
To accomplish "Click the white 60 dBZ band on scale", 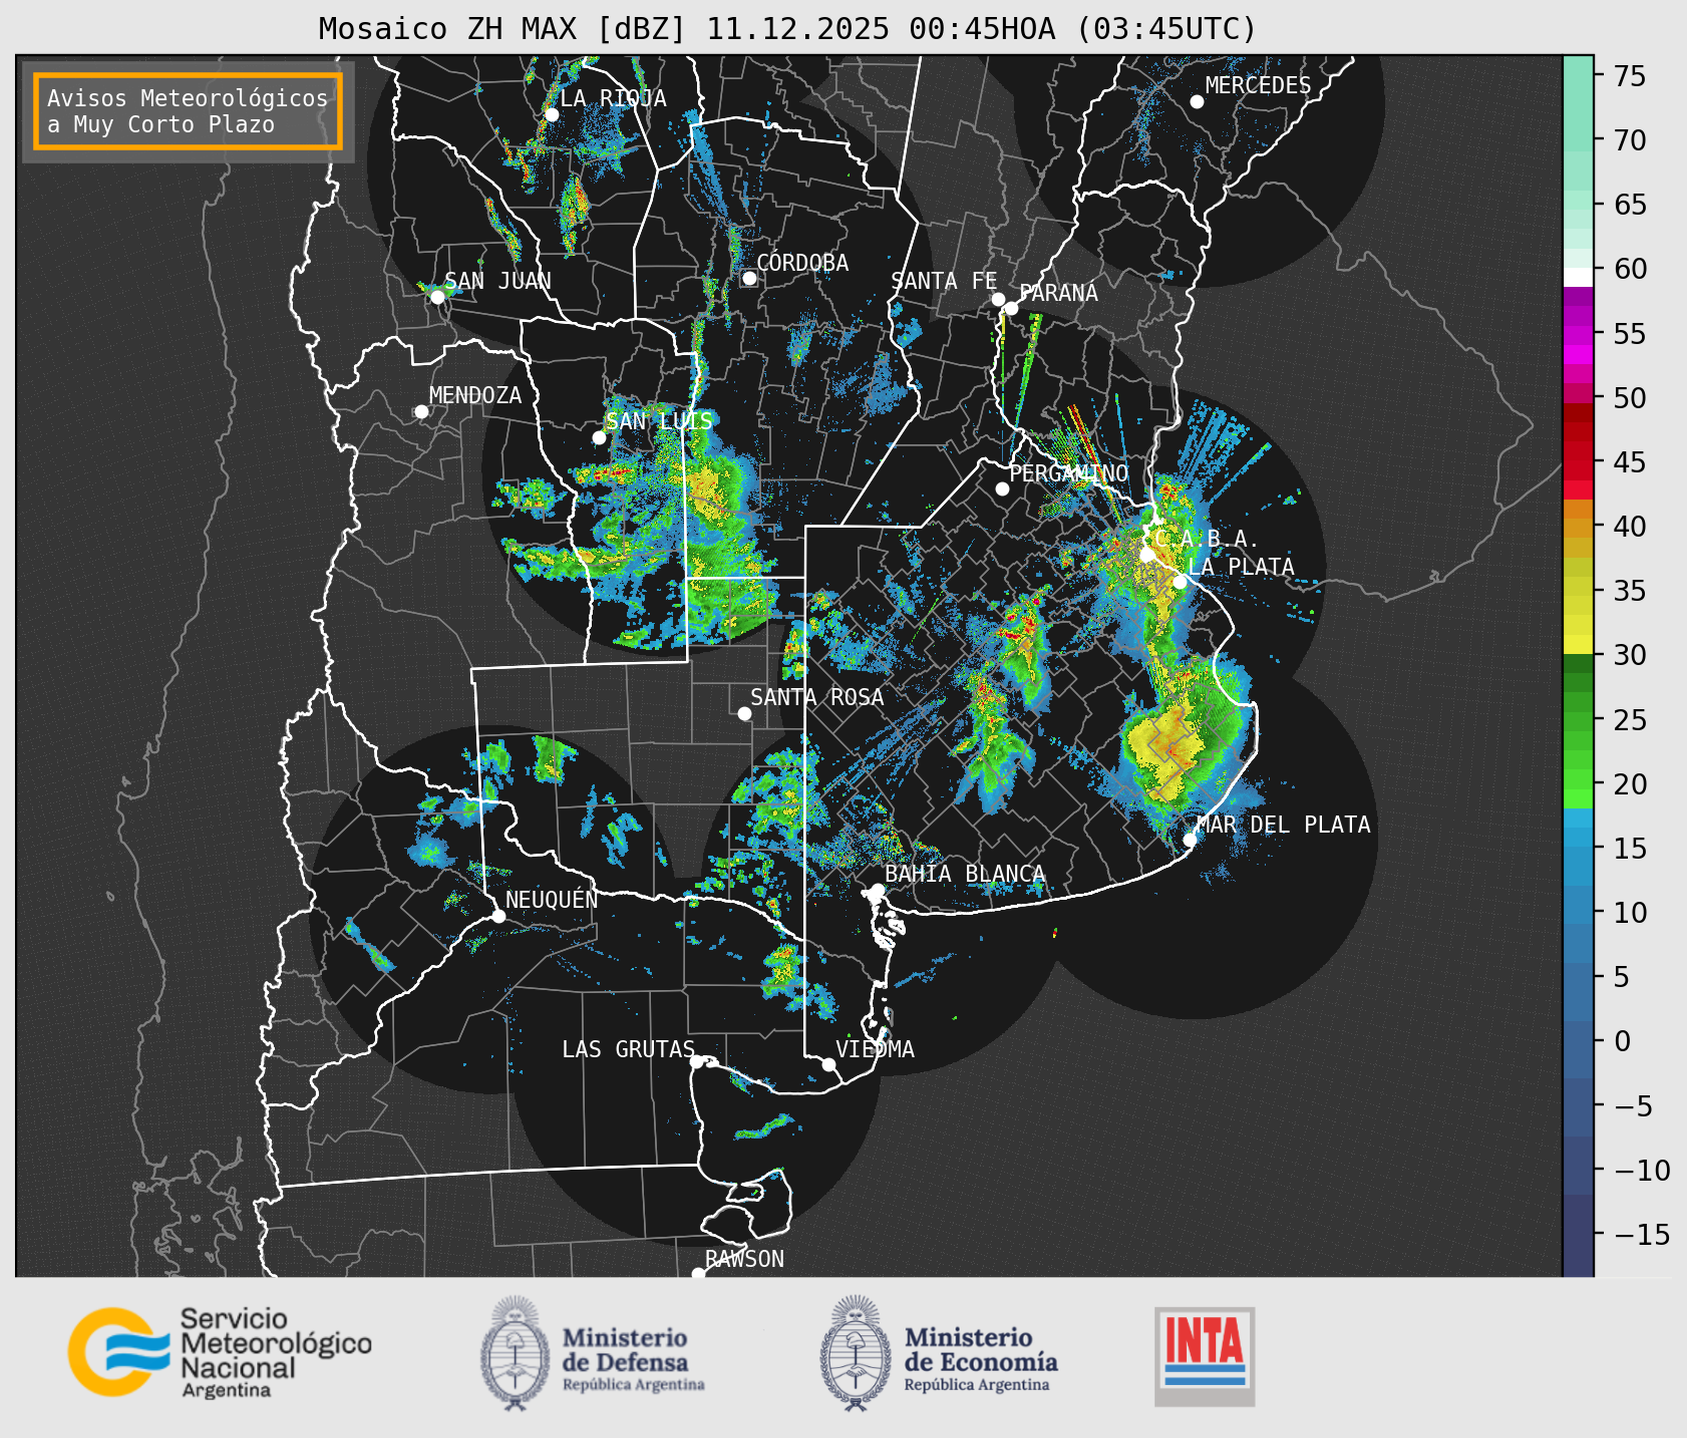I will point(1578,276).
